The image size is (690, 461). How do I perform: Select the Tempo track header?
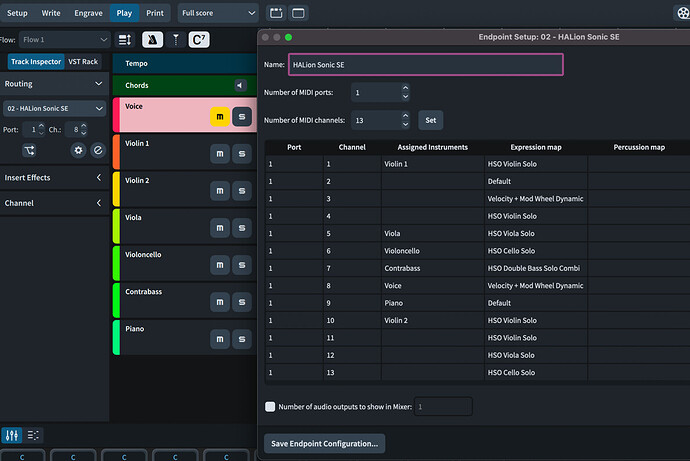click(x=184, y=63)
